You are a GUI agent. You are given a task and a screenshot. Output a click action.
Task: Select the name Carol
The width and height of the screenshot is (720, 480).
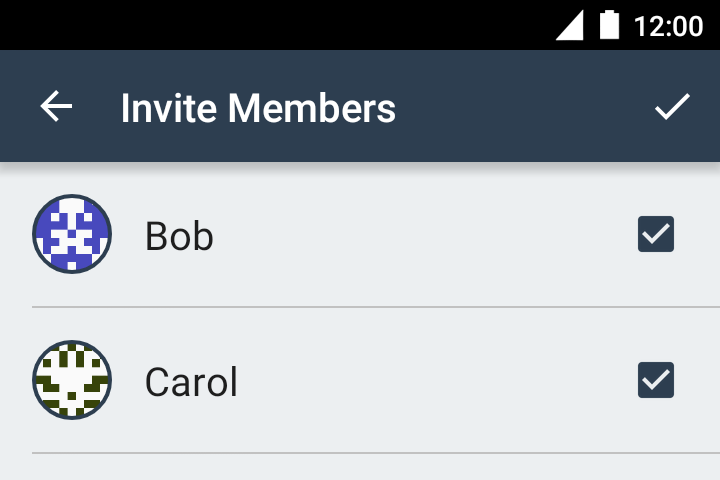191,382
